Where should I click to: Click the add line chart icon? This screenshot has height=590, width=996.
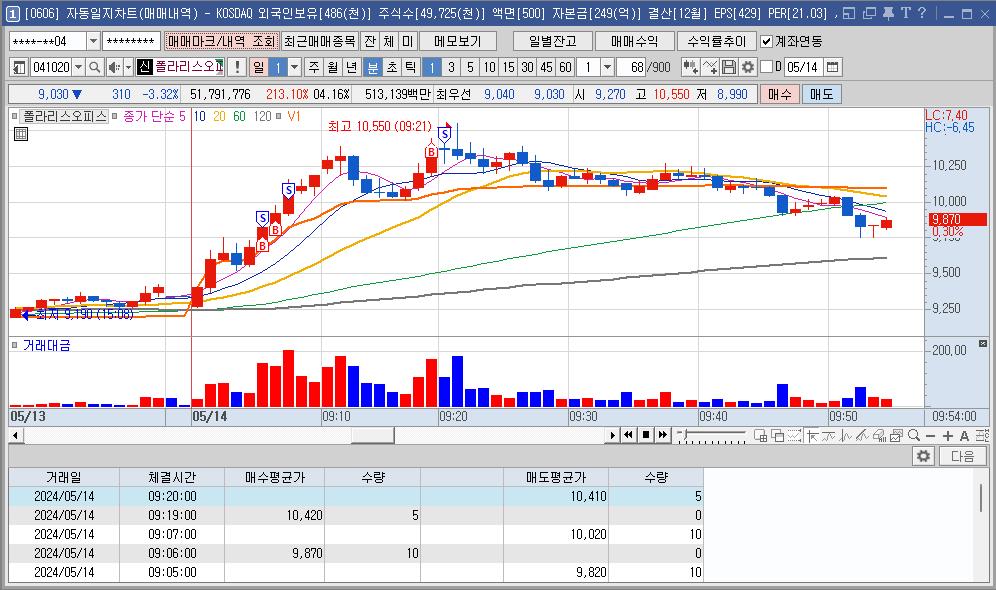coord(710,67)
